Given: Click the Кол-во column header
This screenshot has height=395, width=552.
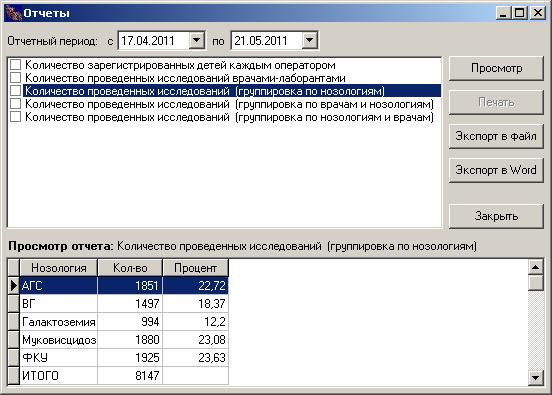Looking at the screenshot, I should pyautogui.click(x=130, y=268).
